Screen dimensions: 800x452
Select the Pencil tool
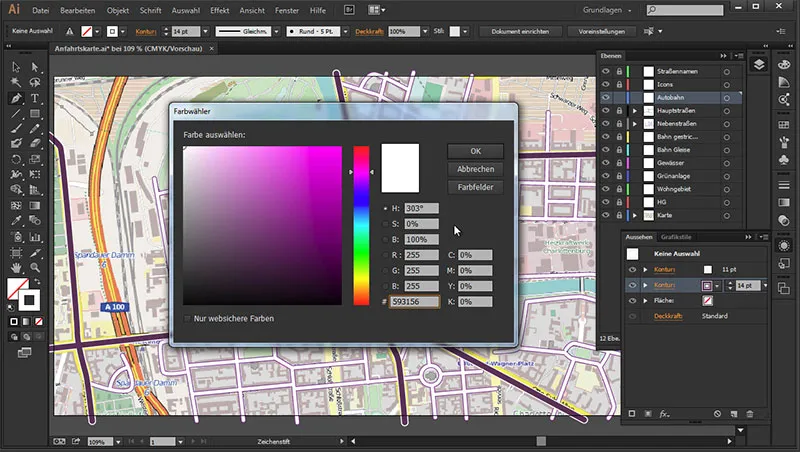(35, 129)
